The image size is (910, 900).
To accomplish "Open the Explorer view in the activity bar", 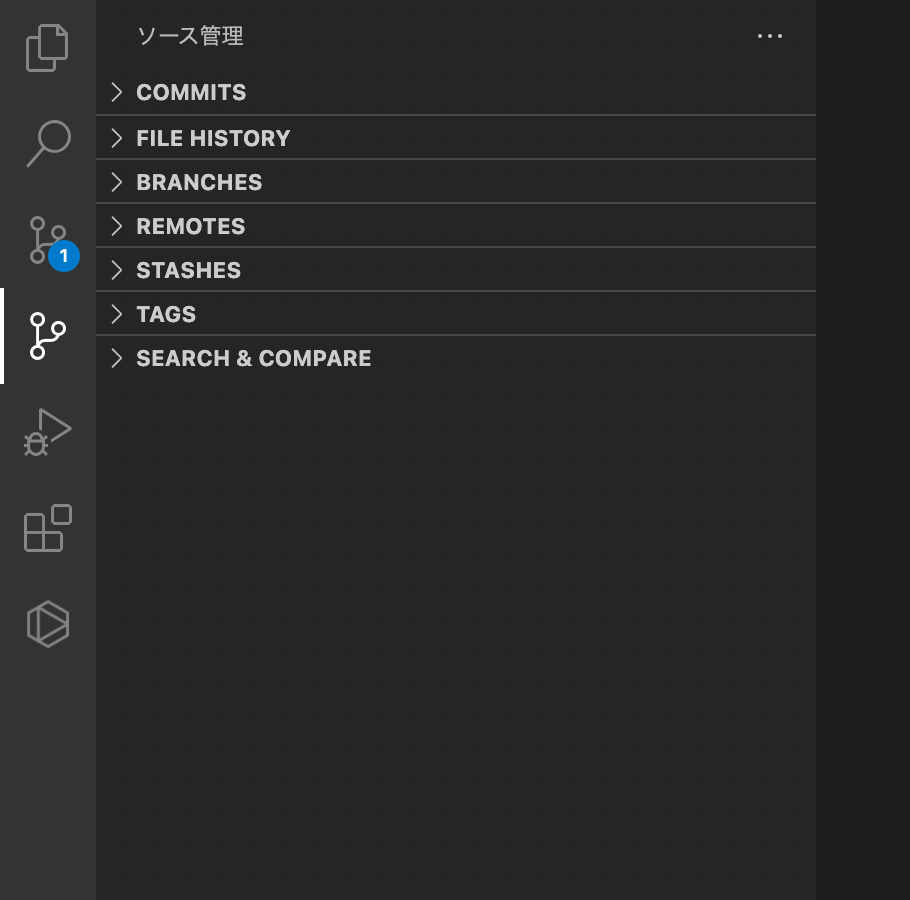I will click(x=47, y=47).
